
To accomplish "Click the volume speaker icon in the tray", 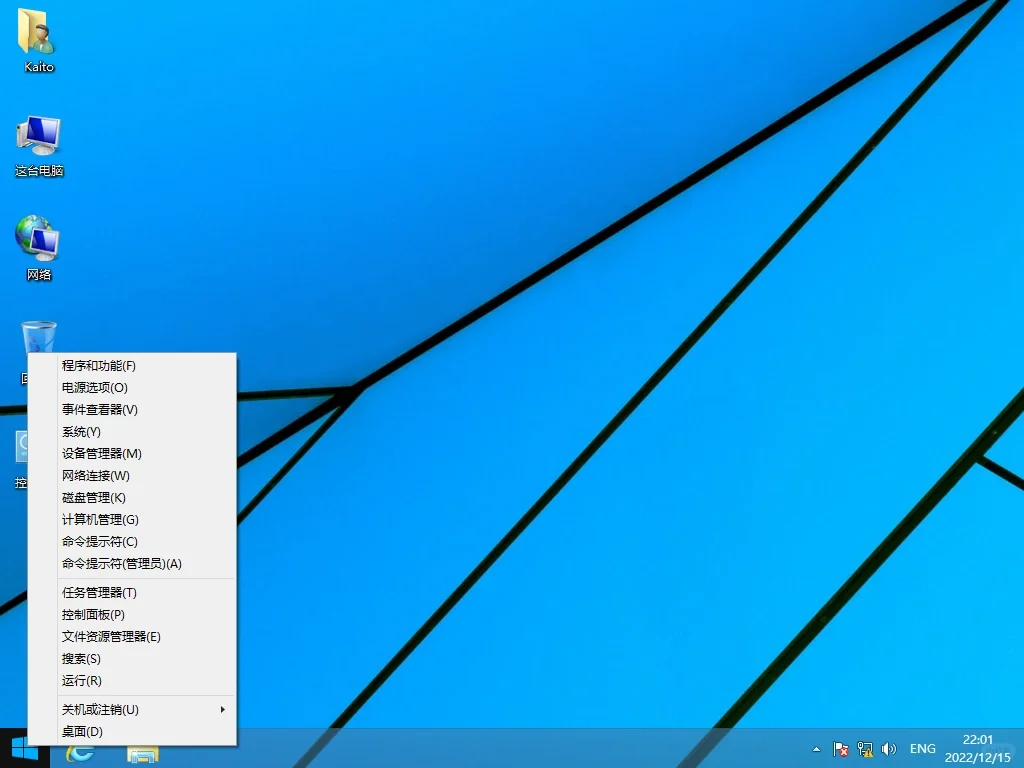I will click(889, 749).
